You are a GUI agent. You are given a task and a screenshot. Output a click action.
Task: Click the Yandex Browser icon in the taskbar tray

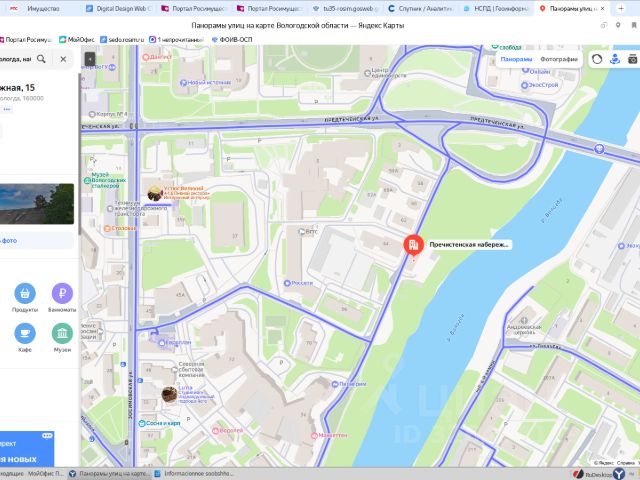point(619,474)
